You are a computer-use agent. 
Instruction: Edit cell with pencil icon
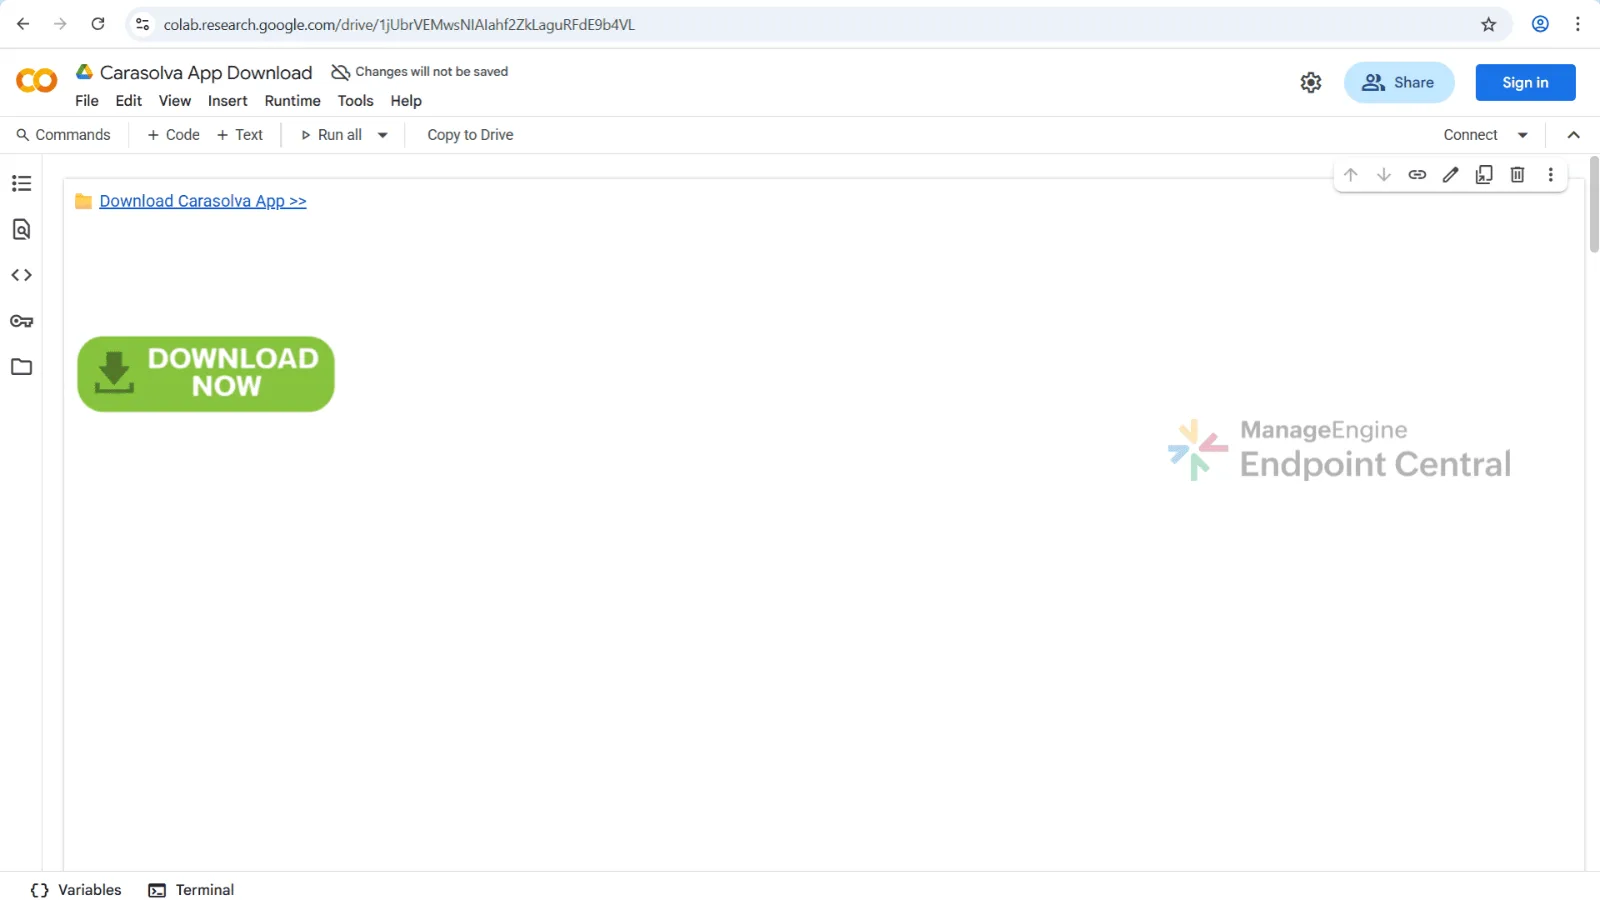(1451, 175)
